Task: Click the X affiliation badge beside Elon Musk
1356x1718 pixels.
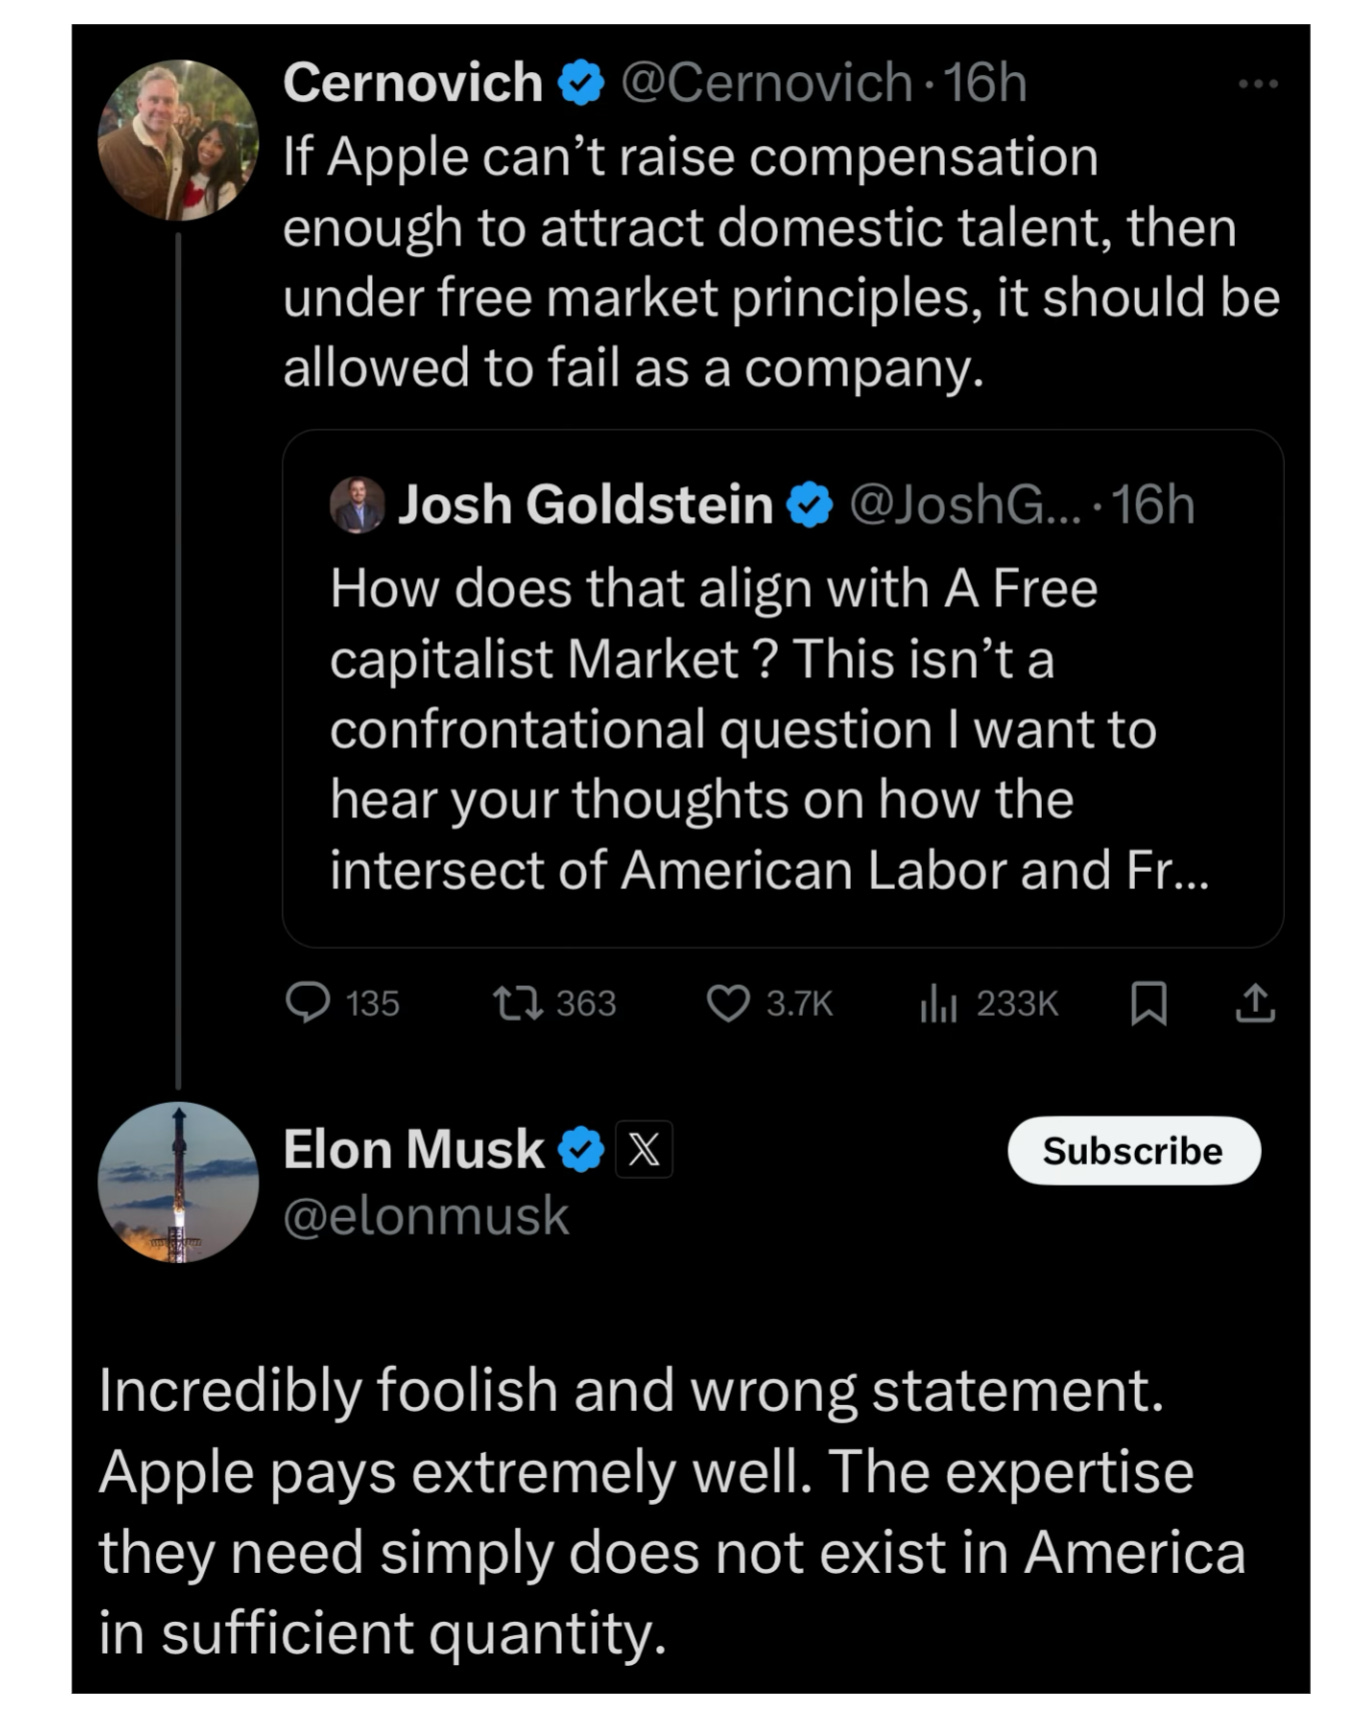Action: coord(644,1149)
